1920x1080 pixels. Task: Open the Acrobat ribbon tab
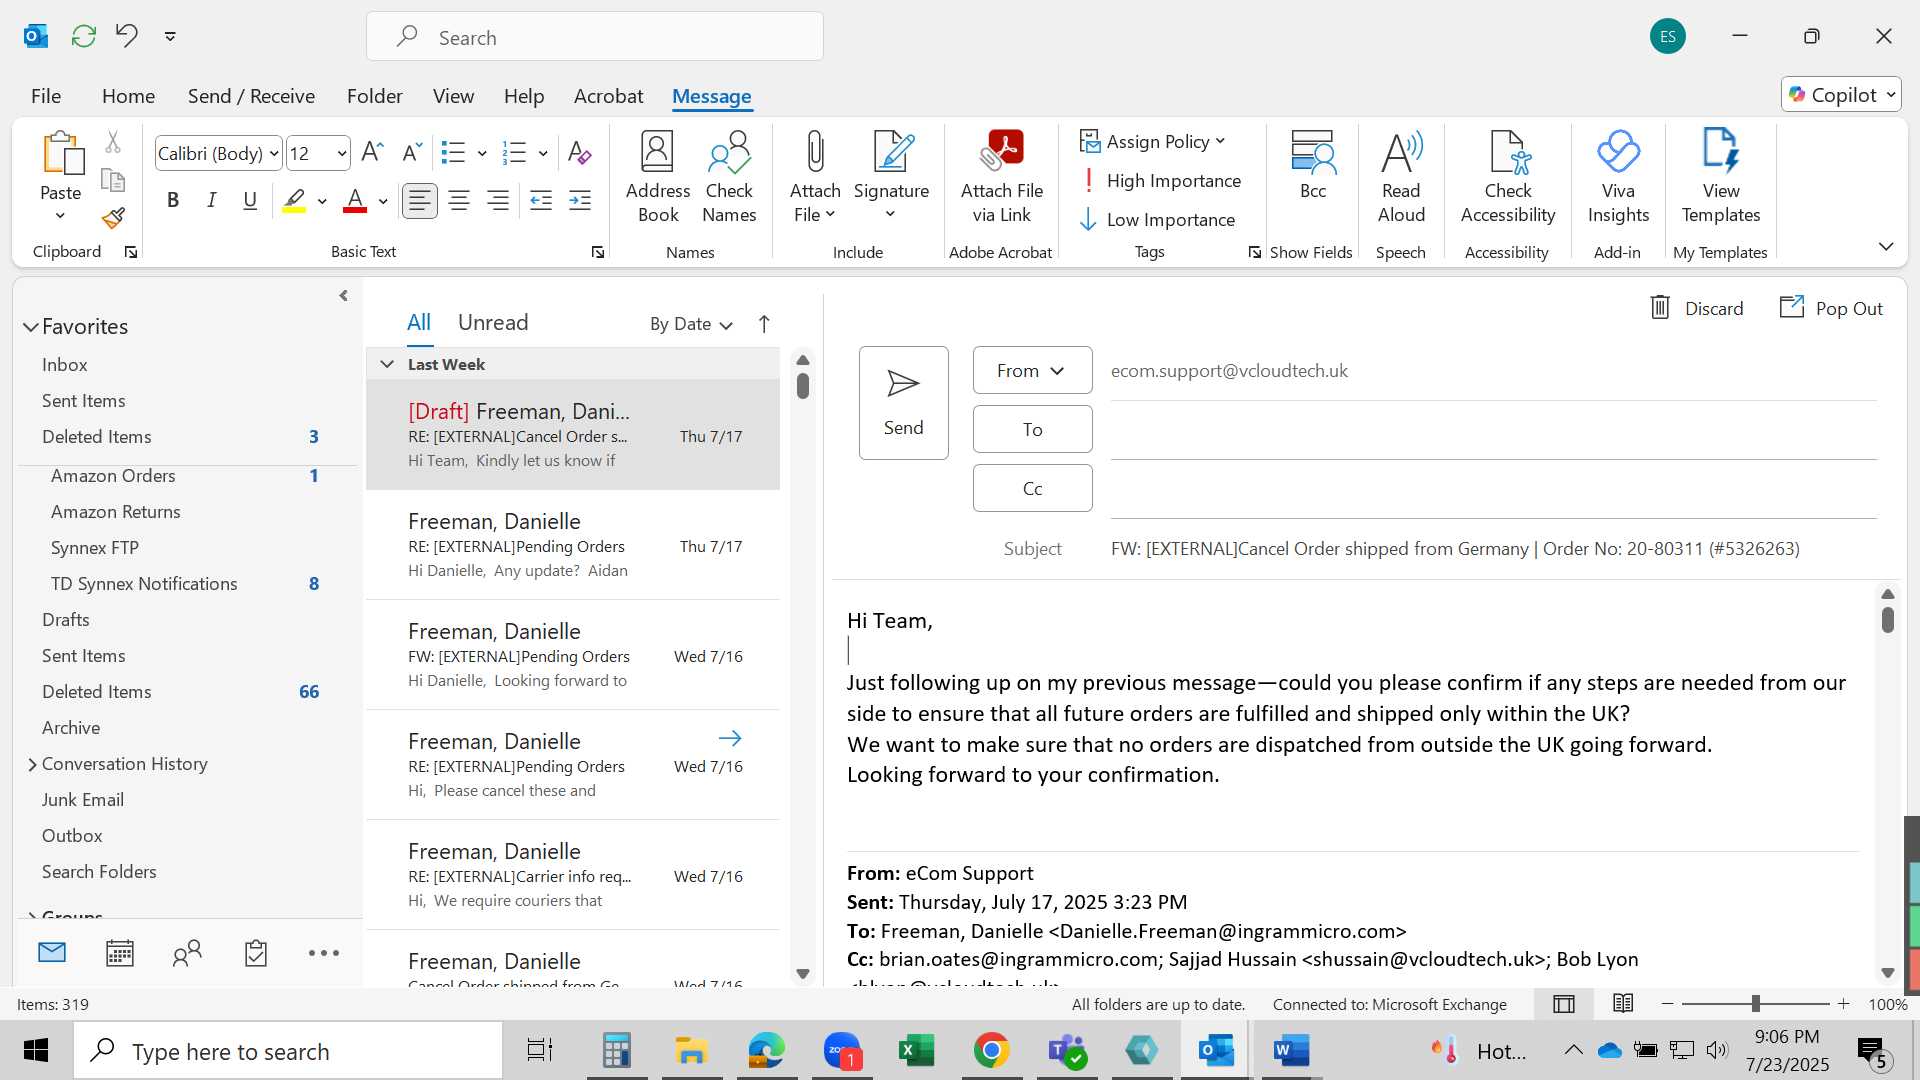[x=608, y=96]
